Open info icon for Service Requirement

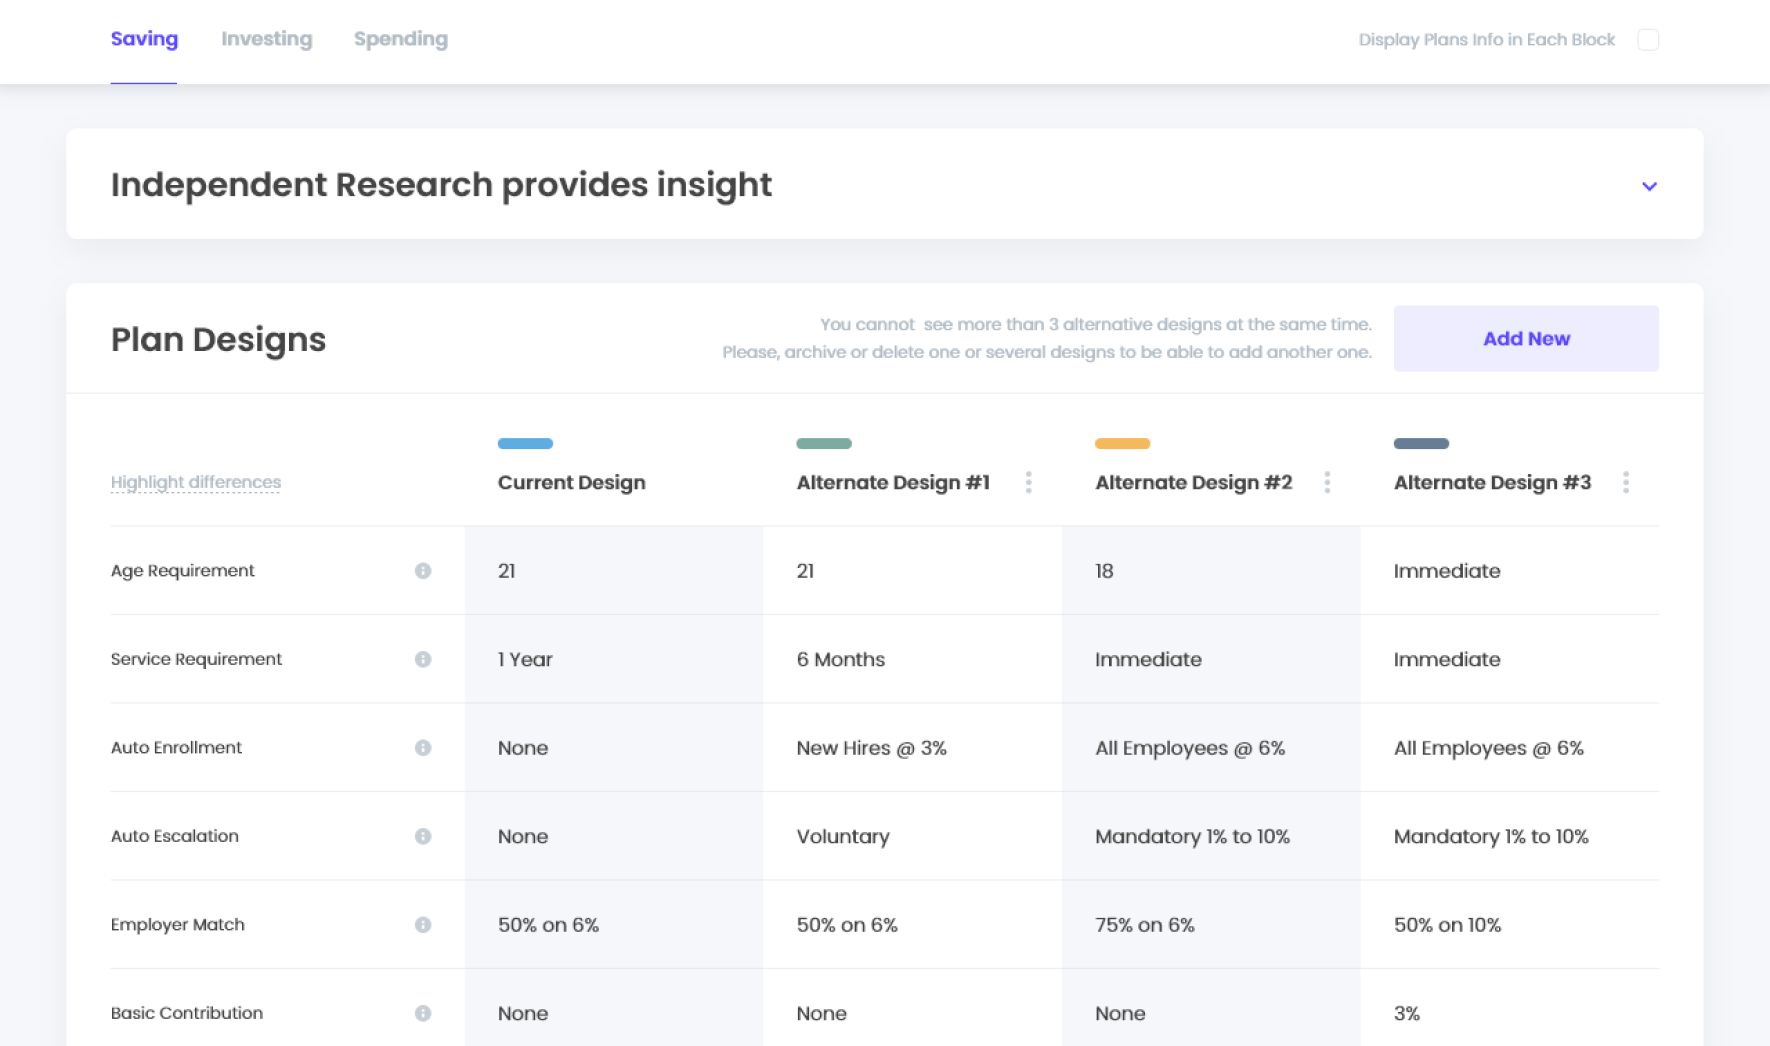[423, 659]
